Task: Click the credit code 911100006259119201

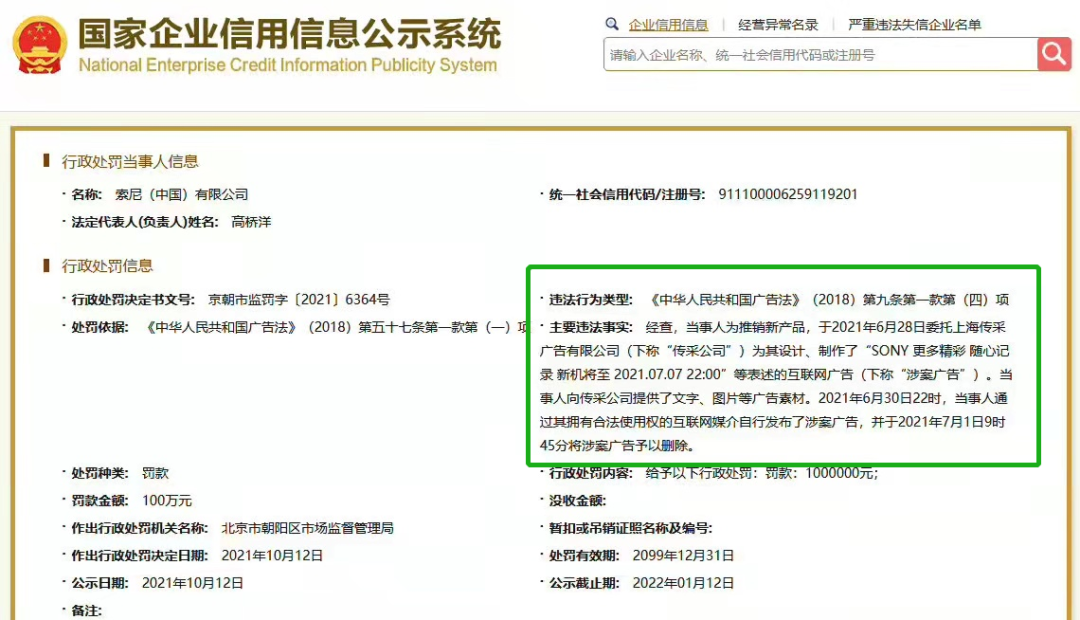Action: click(788, 195)
